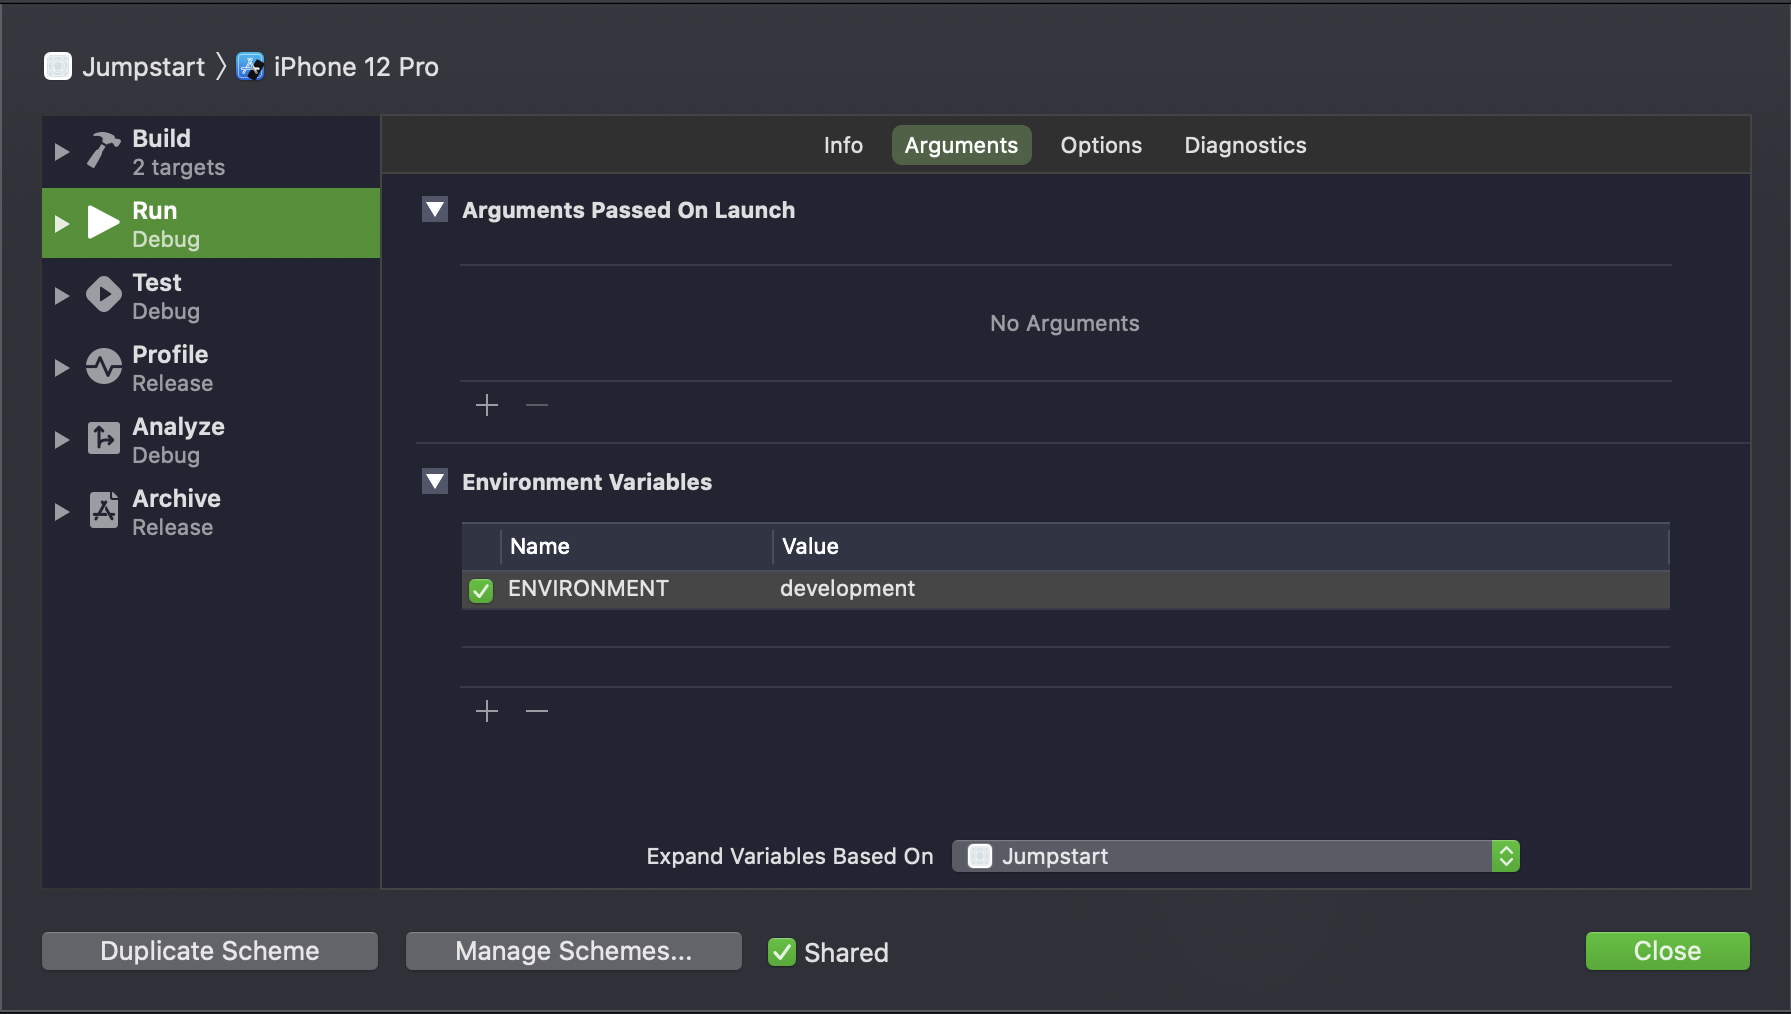Select the Archive Release action
The height and width of the screenshot is (1014, 1791).
click(211, 512)
